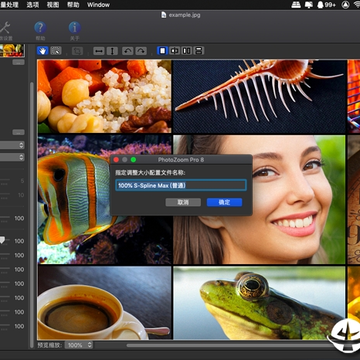360x360 pixels.
Task: Rotate the image clockwise
Action: pos(141,51)
